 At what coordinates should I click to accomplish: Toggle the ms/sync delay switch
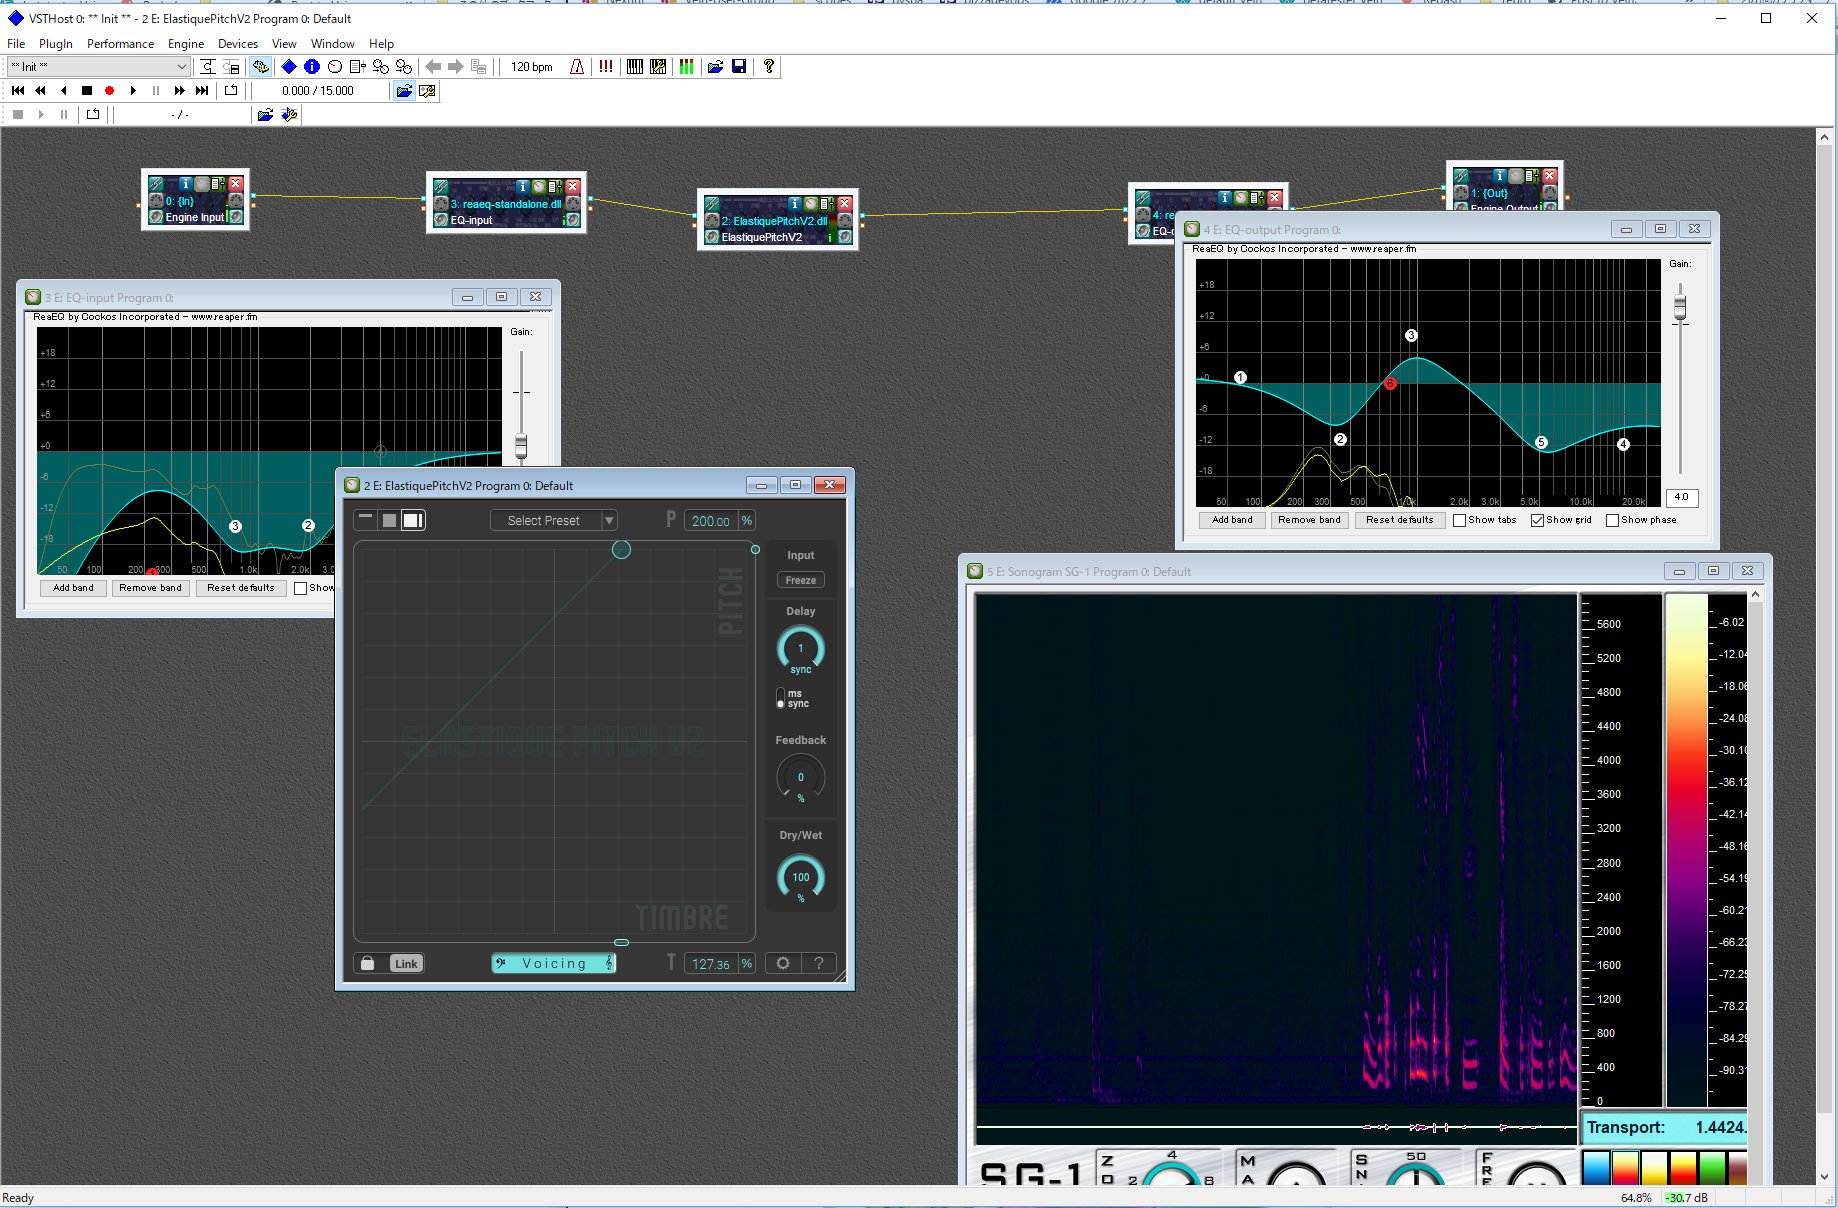click(x=781, y=698)
